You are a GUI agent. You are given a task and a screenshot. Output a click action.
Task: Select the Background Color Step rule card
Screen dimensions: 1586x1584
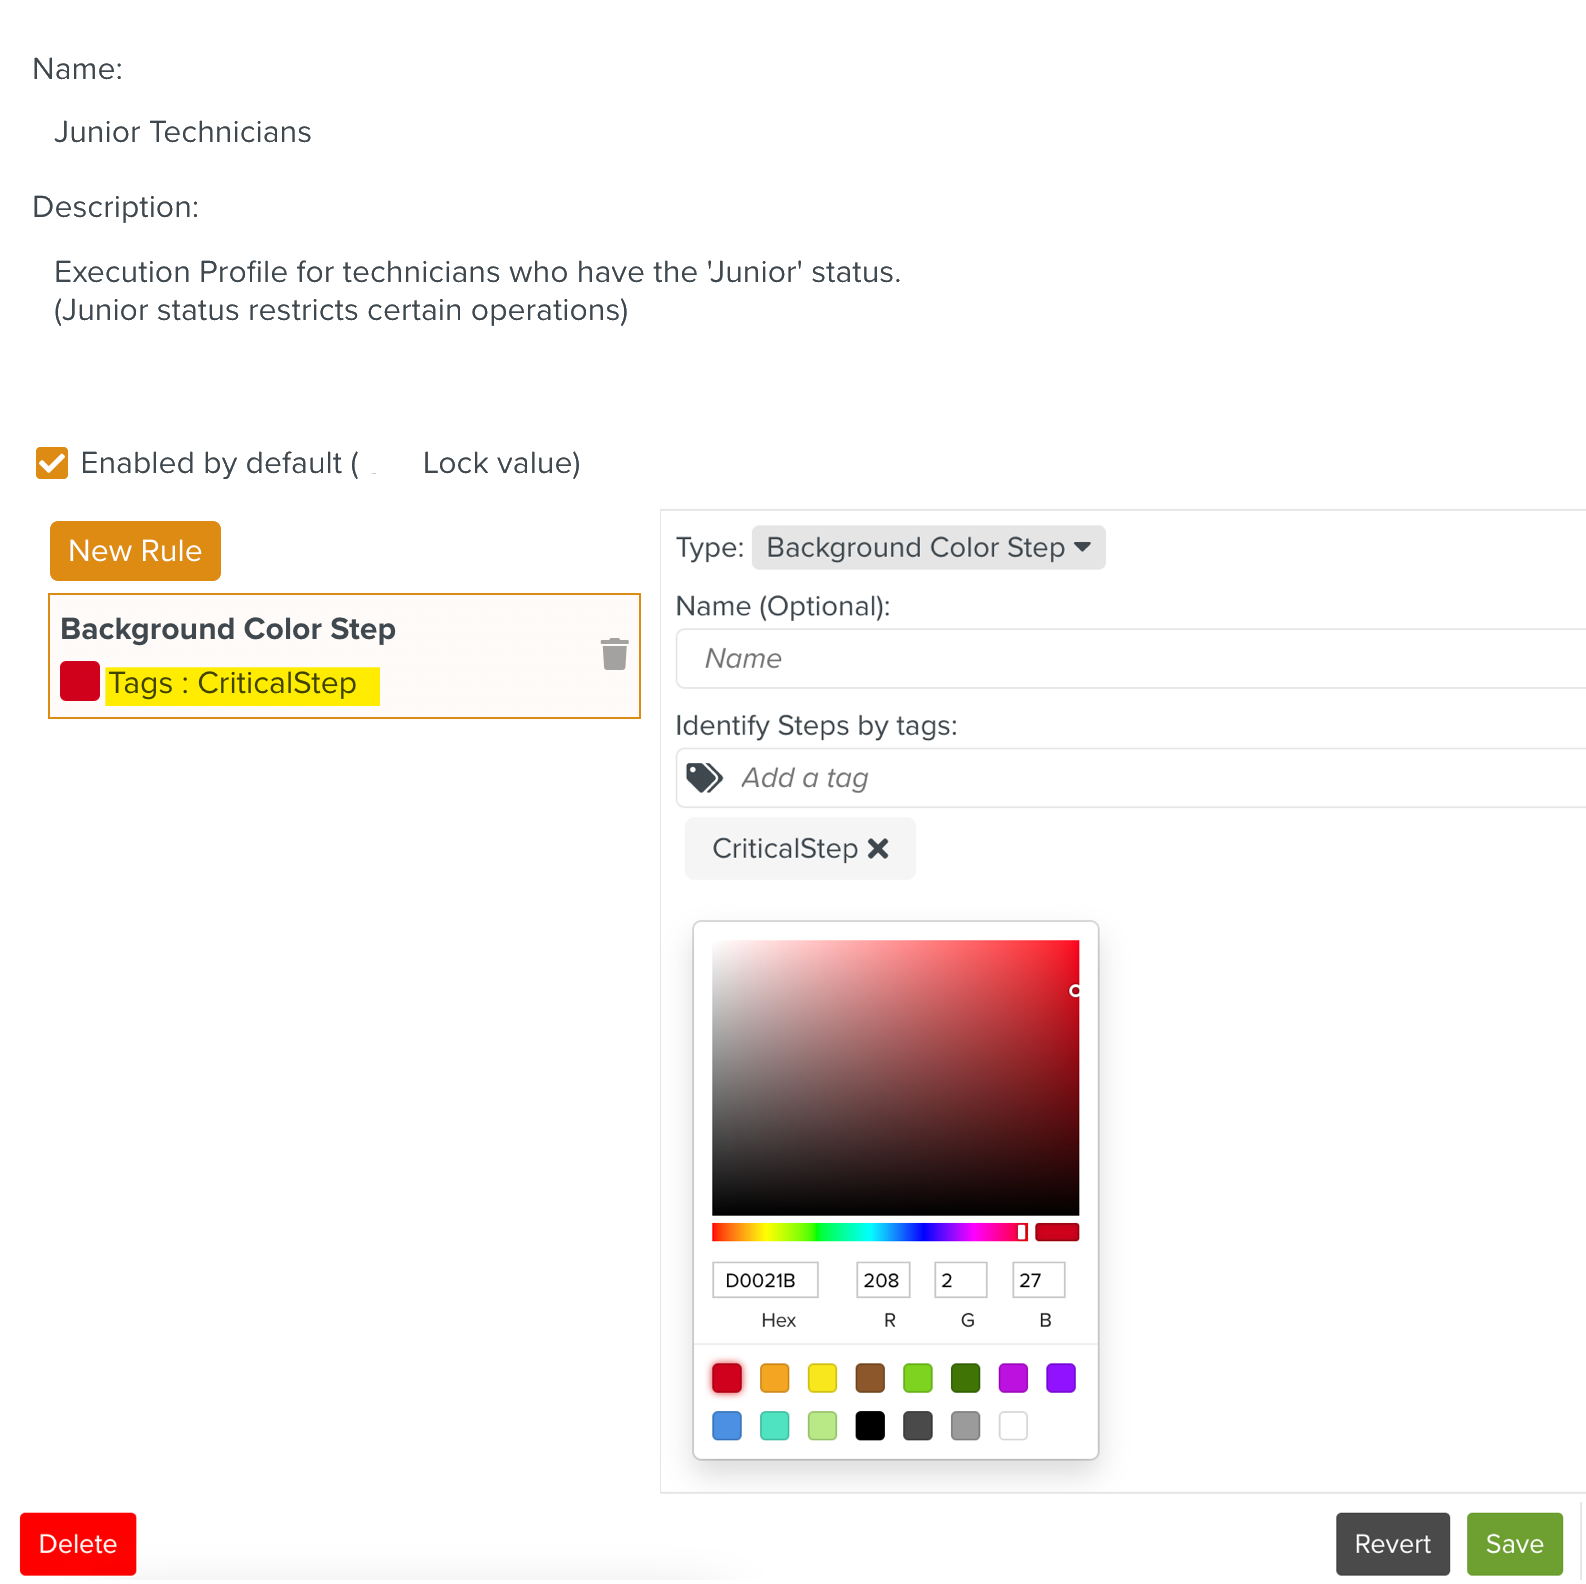(344, 656)
